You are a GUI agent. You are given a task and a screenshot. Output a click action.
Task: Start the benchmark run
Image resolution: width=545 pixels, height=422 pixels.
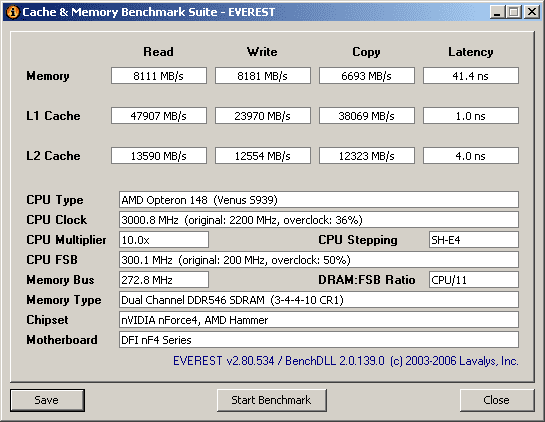pos(271,400)
